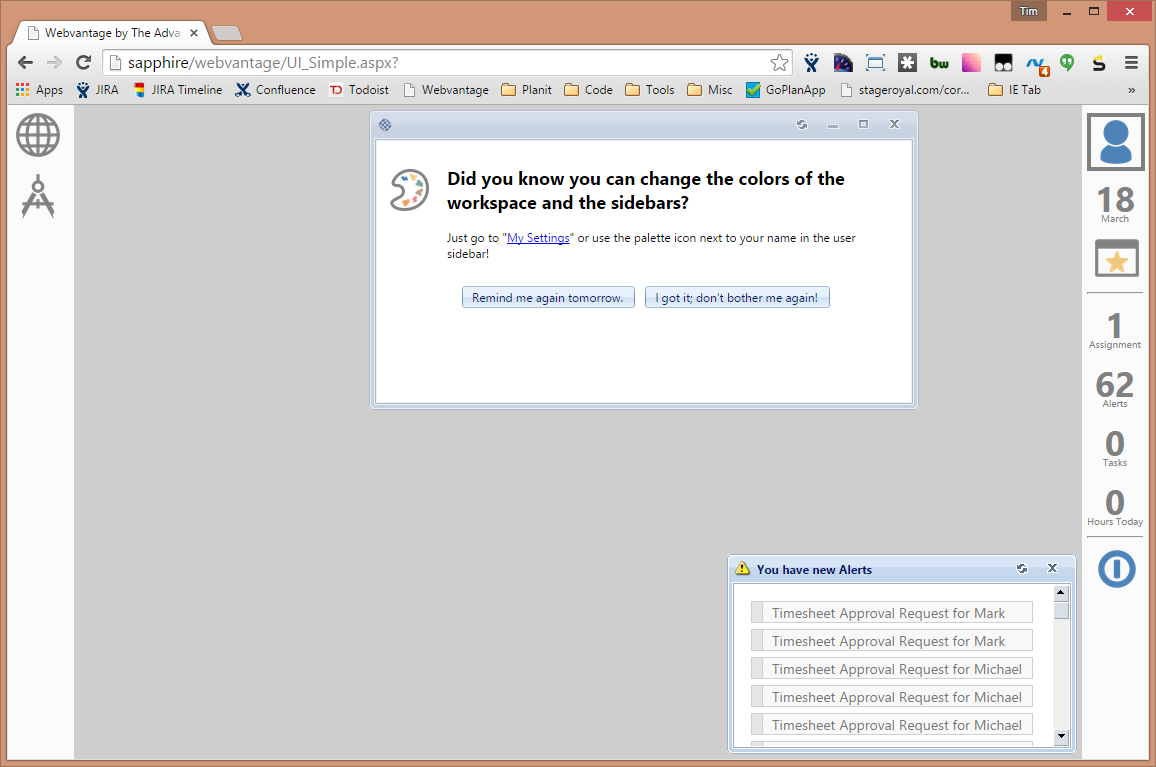Click the alerts list scrollbar thumb

[x=1061, y=611]
